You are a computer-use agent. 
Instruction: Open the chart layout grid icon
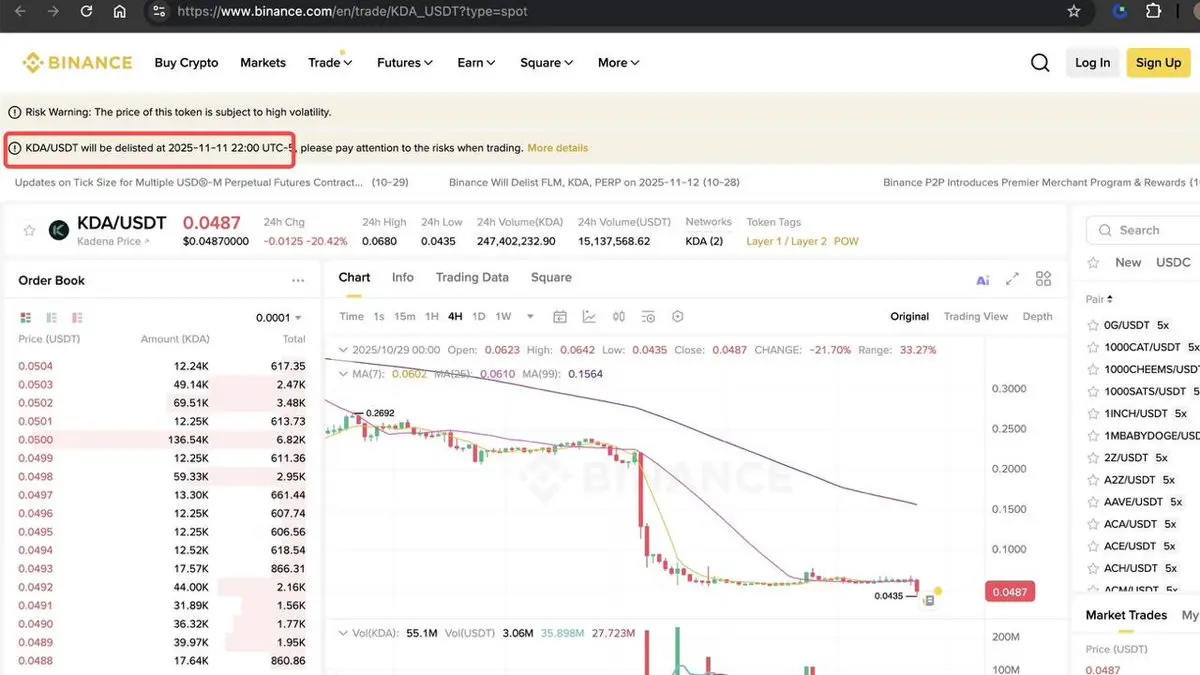coord(1044,279)
